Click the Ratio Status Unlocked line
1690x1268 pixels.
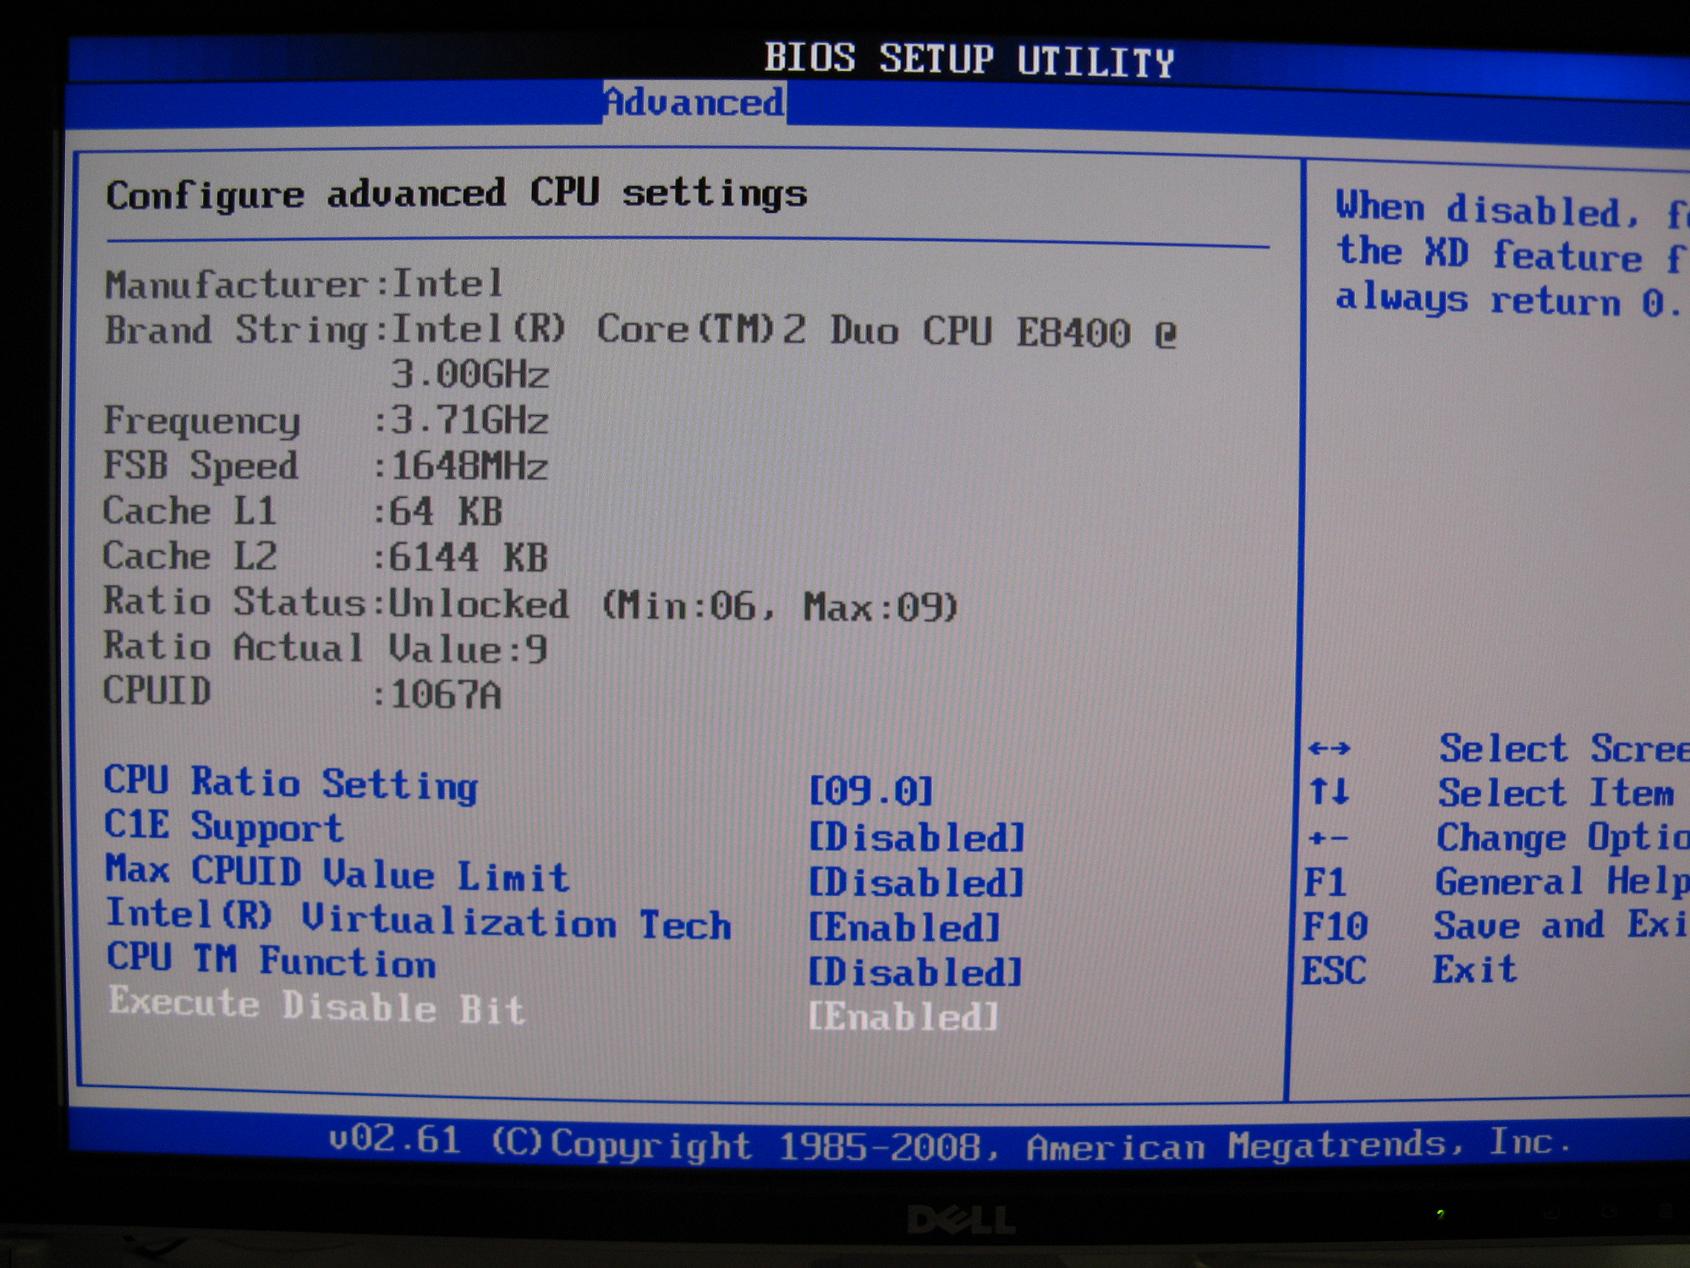tap(531, 604)
